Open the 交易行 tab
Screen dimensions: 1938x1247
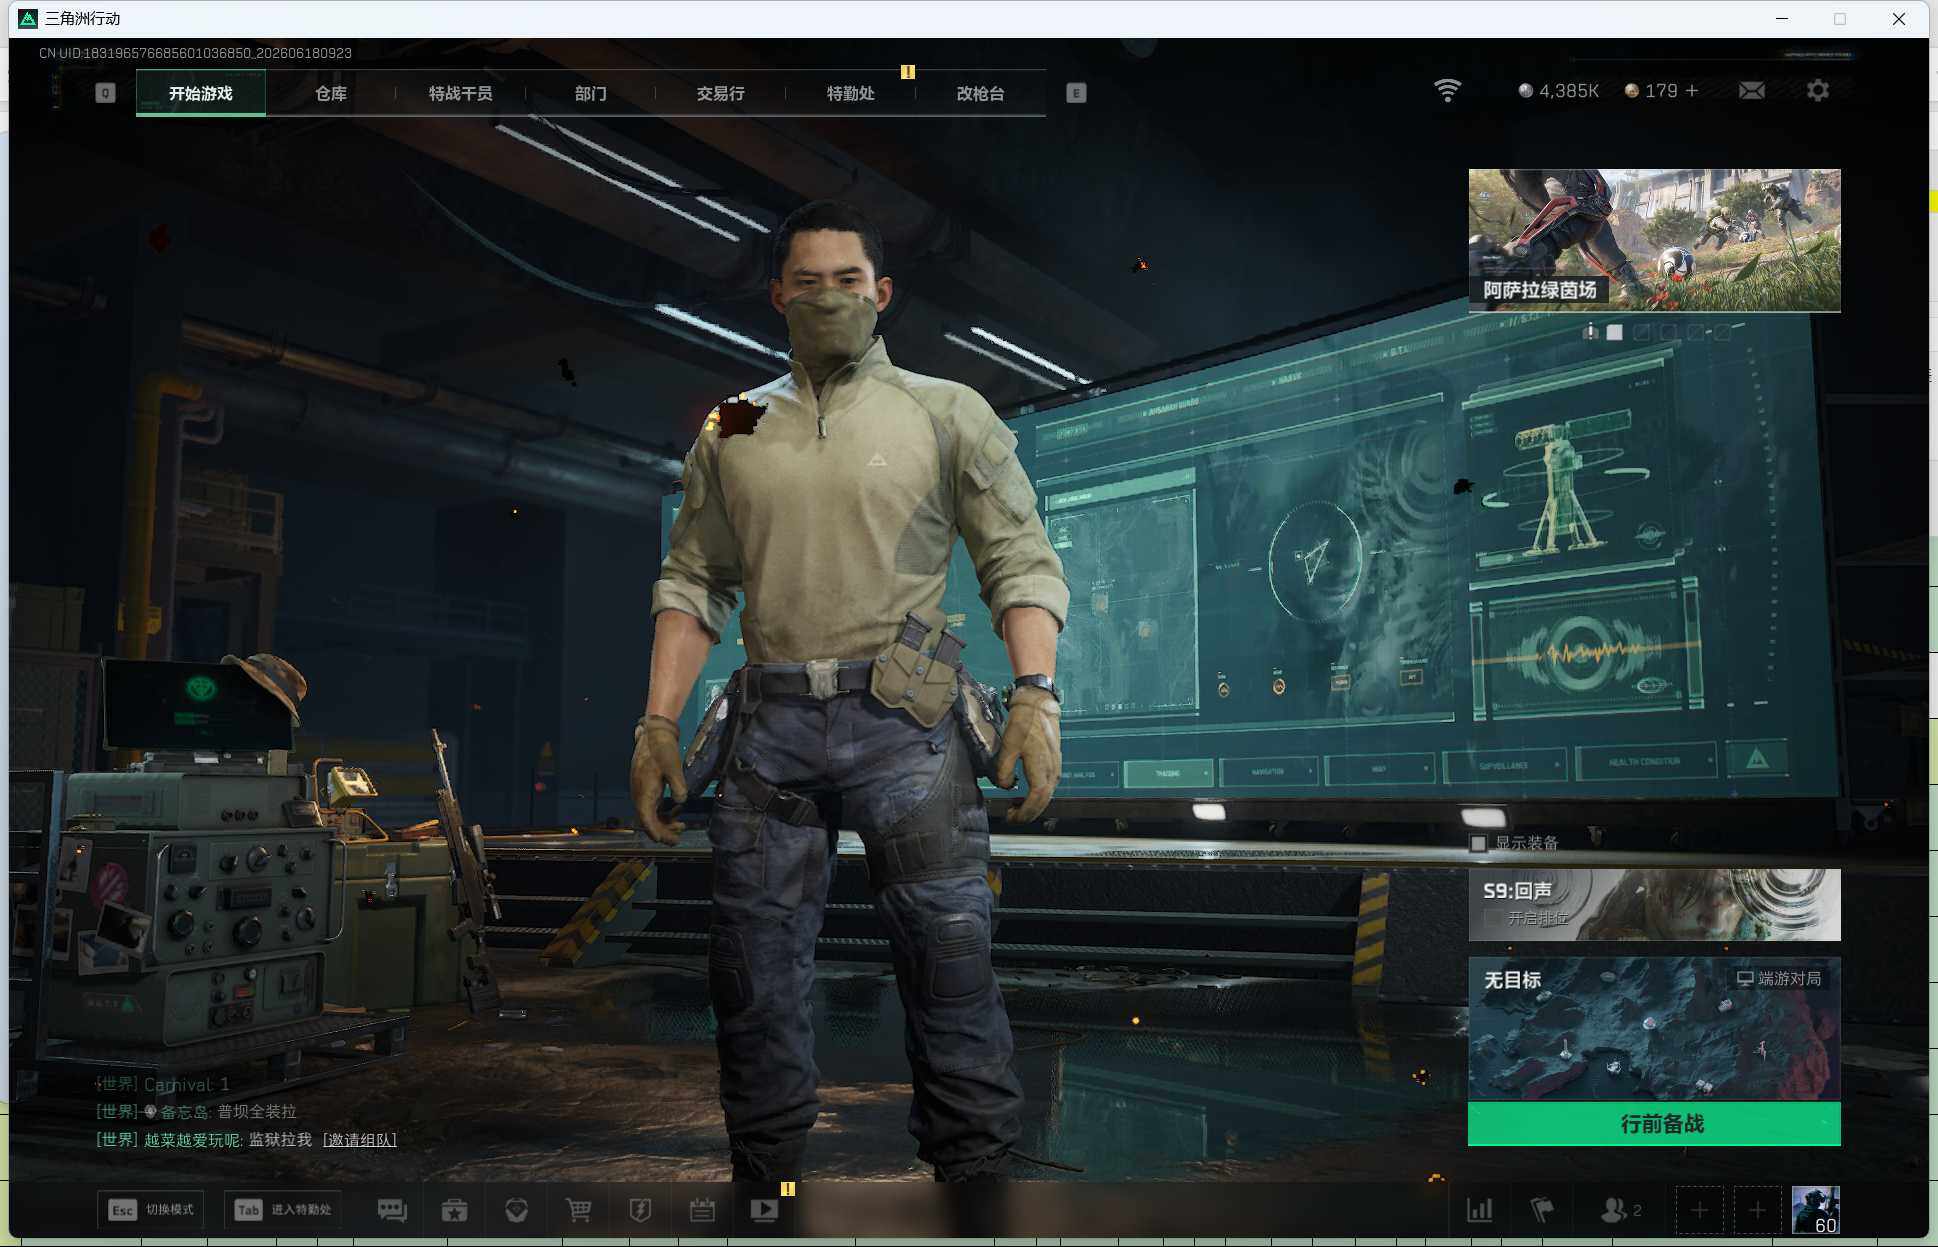721,93
